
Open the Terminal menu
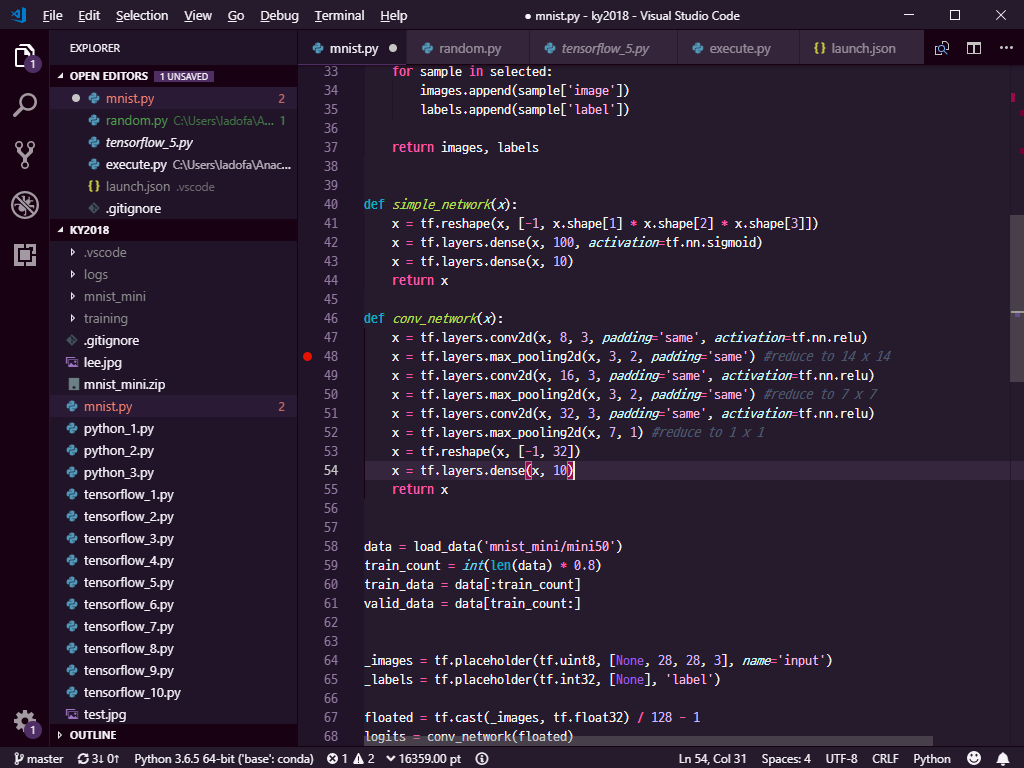tap(338, 15)
